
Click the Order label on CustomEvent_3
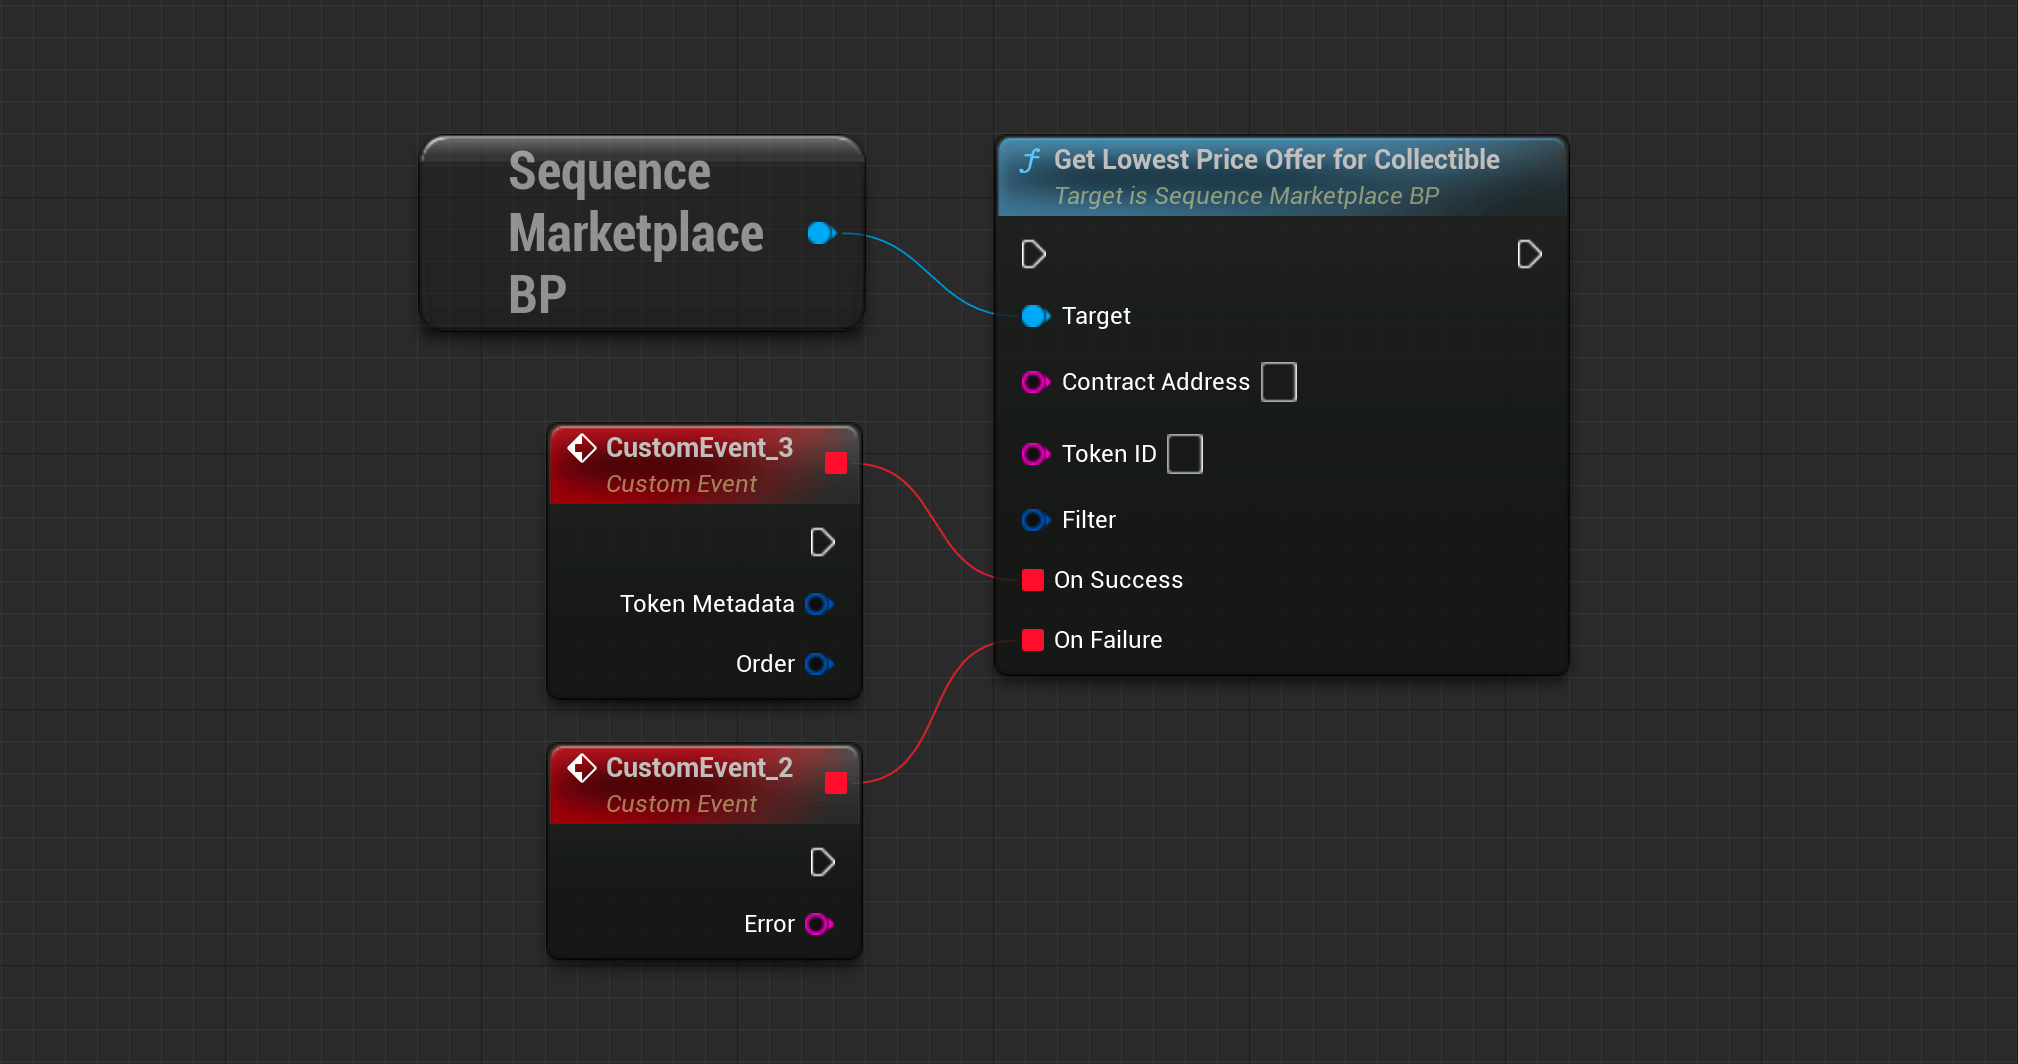pos(765,664)
